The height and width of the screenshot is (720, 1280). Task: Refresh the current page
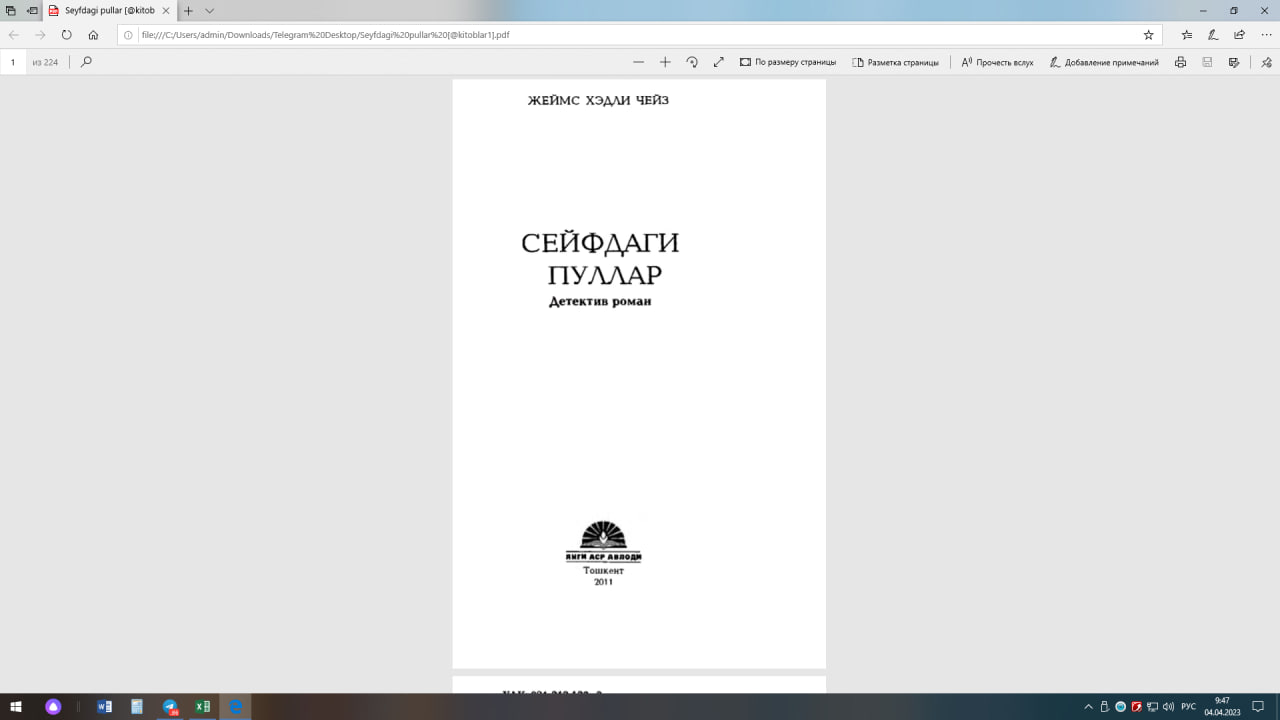click(66, 34)
